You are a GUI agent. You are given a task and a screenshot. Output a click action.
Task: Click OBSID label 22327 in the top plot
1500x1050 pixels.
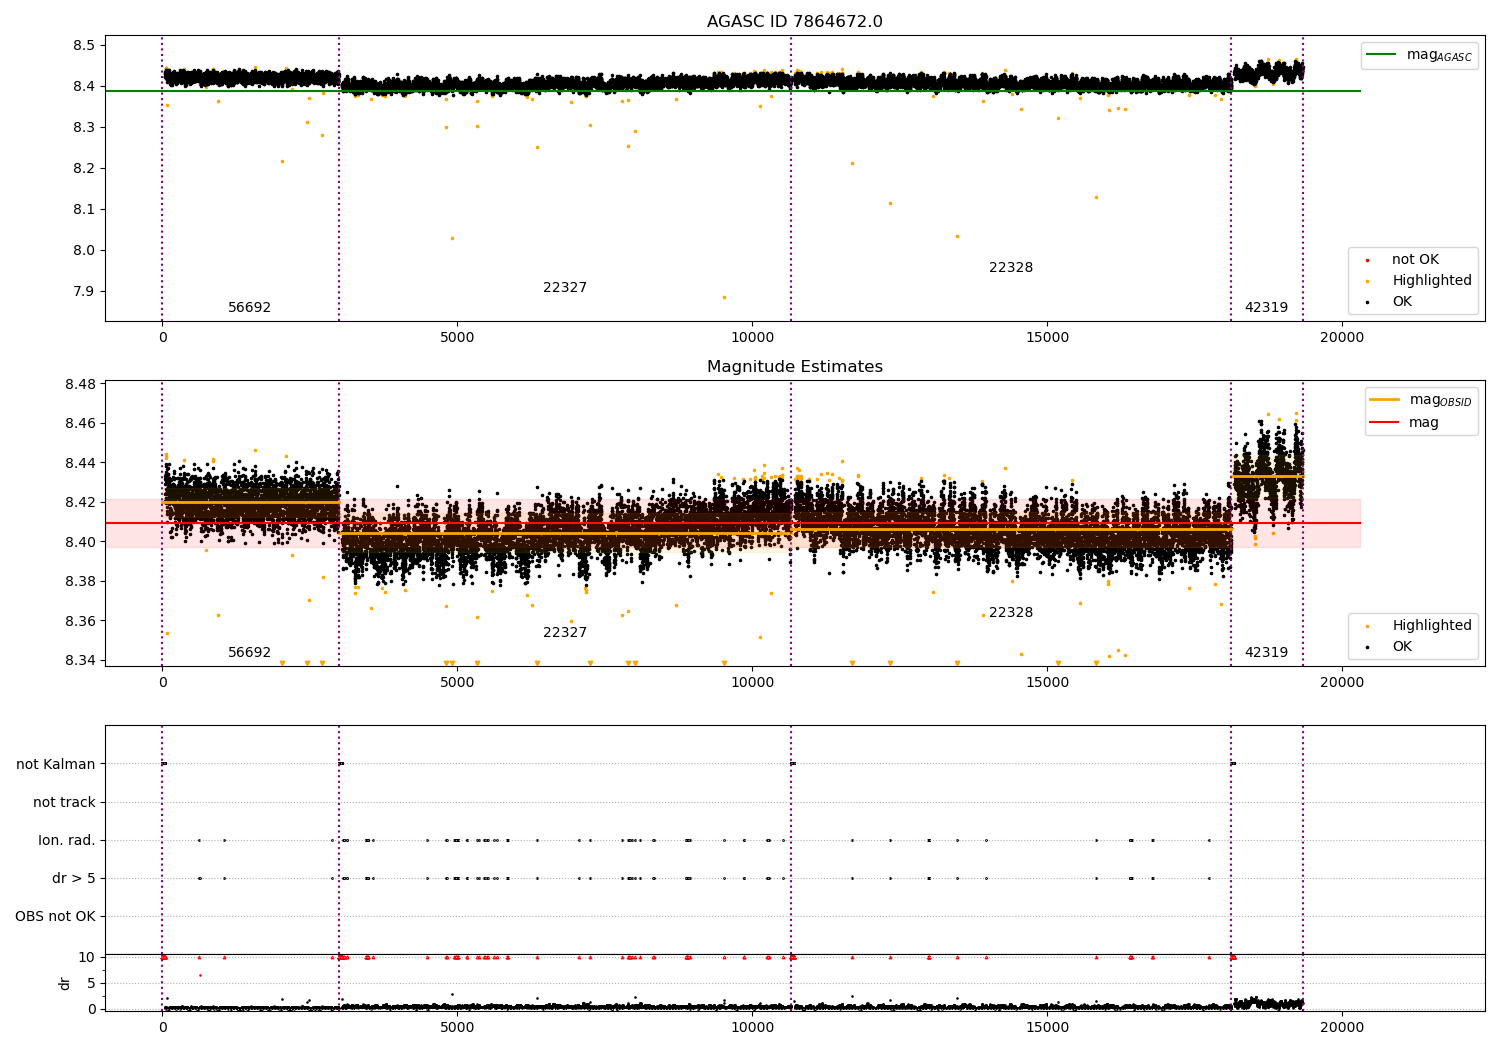click(x=565, y=288)
